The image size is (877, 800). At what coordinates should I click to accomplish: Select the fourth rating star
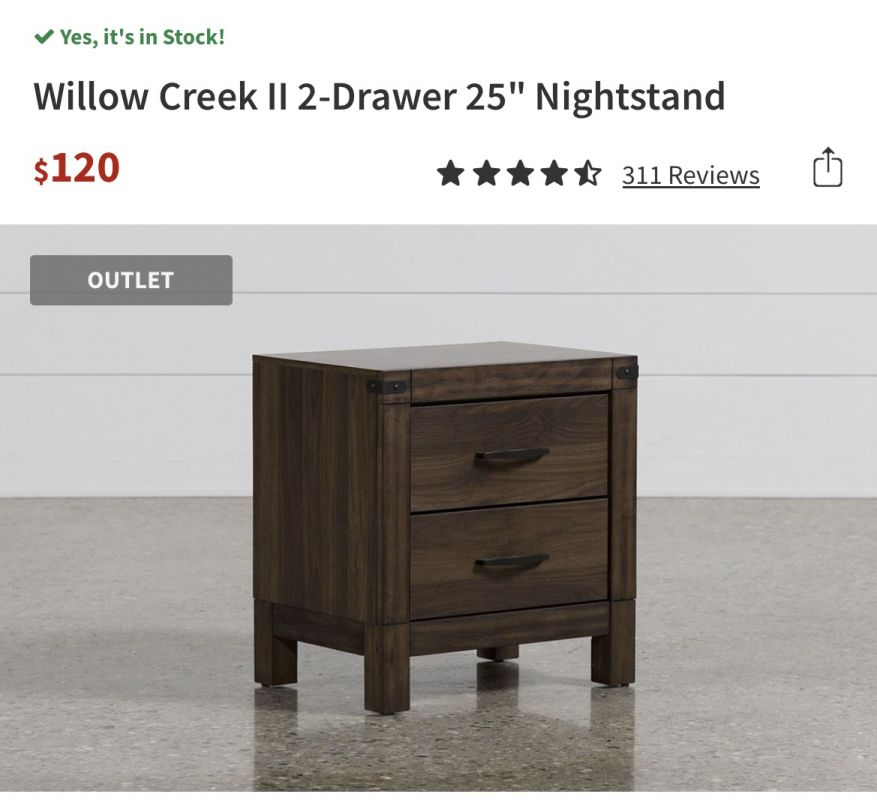point(554,173)
